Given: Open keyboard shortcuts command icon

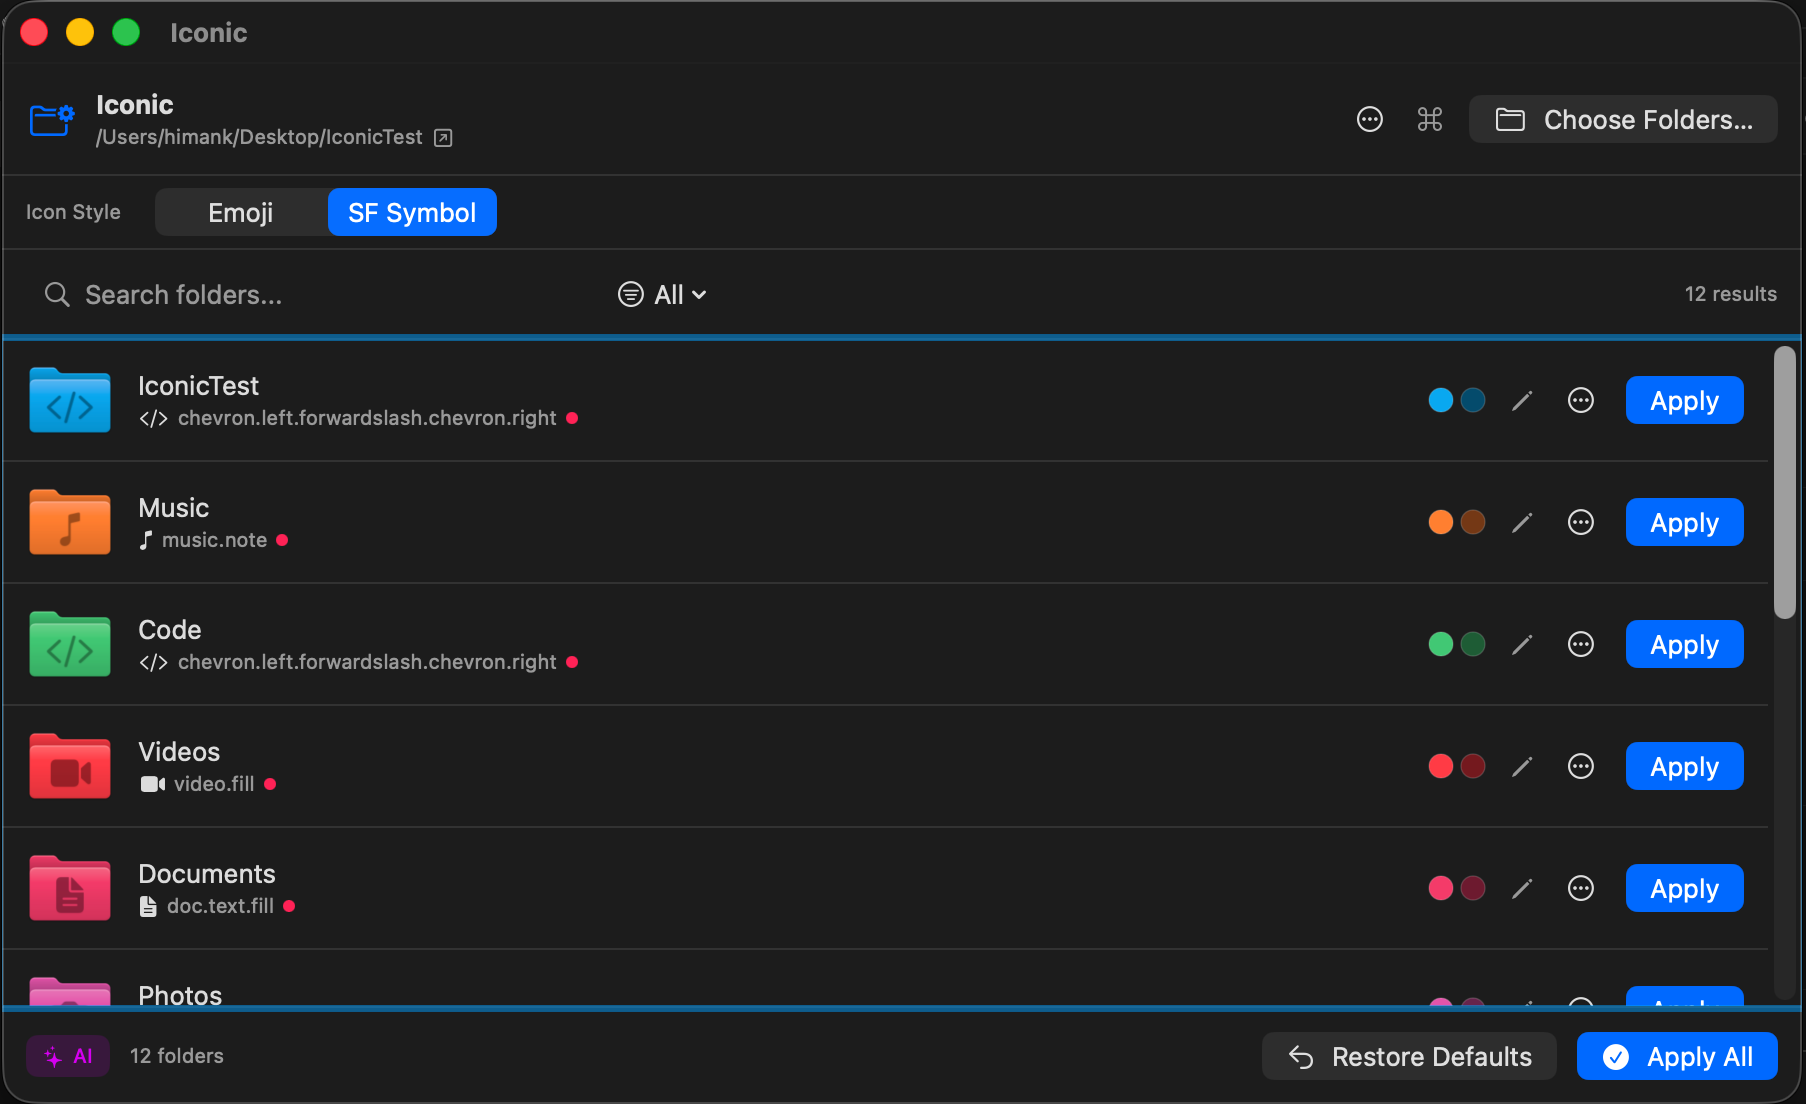Looking at the screenshot, I should pos(1430,120).
